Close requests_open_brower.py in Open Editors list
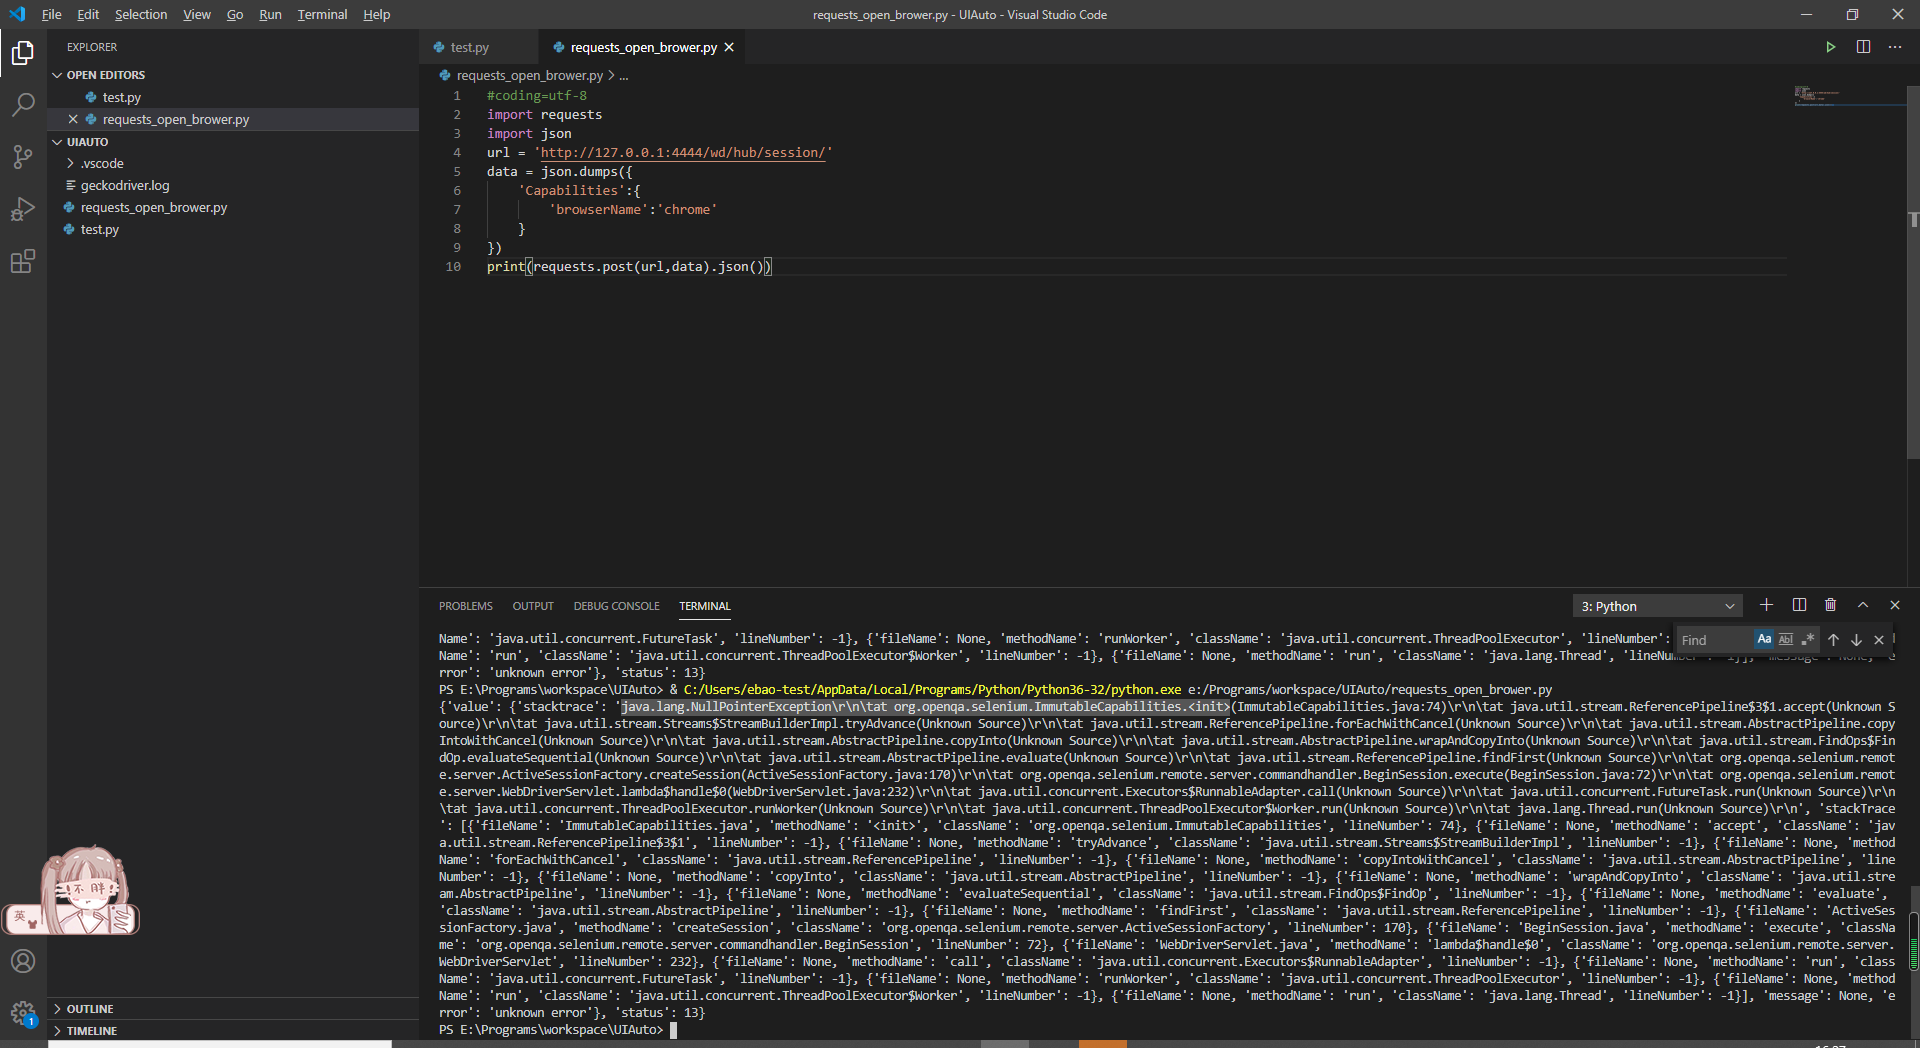 (73, 119)
